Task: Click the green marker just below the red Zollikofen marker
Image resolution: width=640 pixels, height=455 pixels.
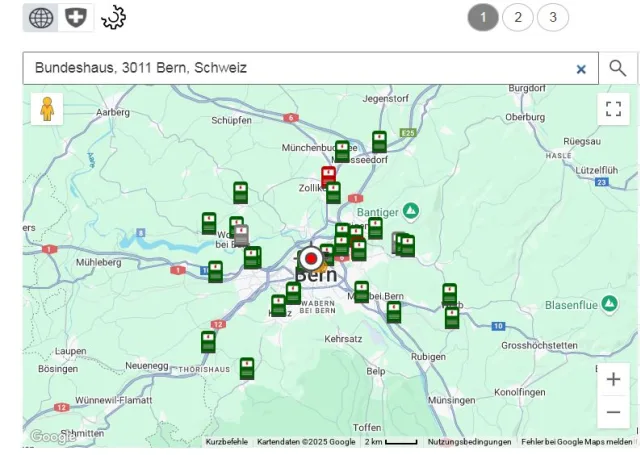Action: tap(333, 193)
